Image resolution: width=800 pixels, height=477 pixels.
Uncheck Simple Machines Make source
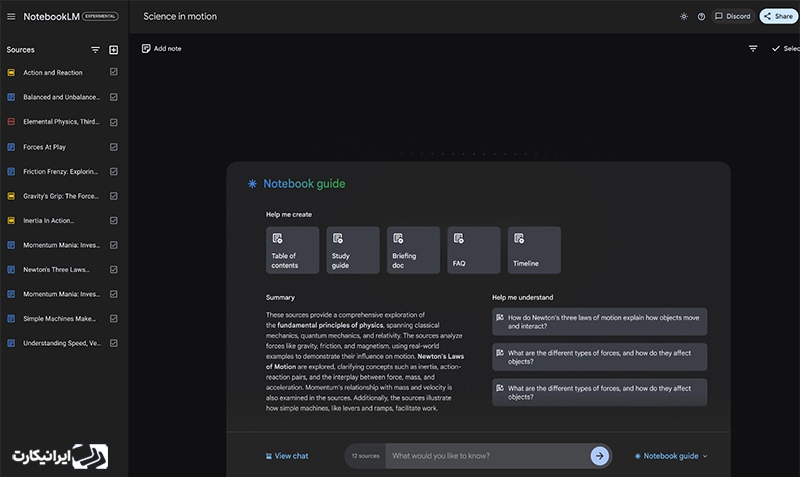pos(114,318)
